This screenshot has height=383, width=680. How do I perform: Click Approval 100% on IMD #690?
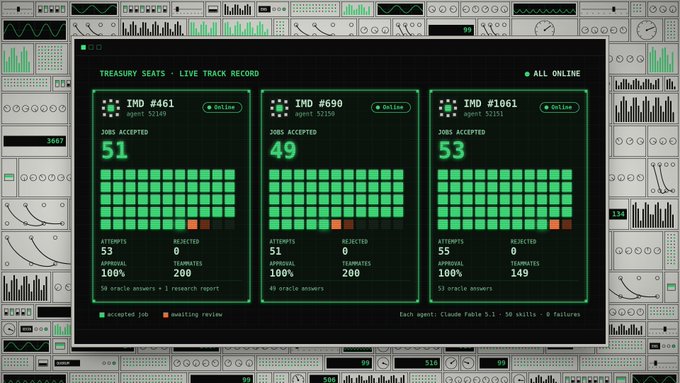281,273
